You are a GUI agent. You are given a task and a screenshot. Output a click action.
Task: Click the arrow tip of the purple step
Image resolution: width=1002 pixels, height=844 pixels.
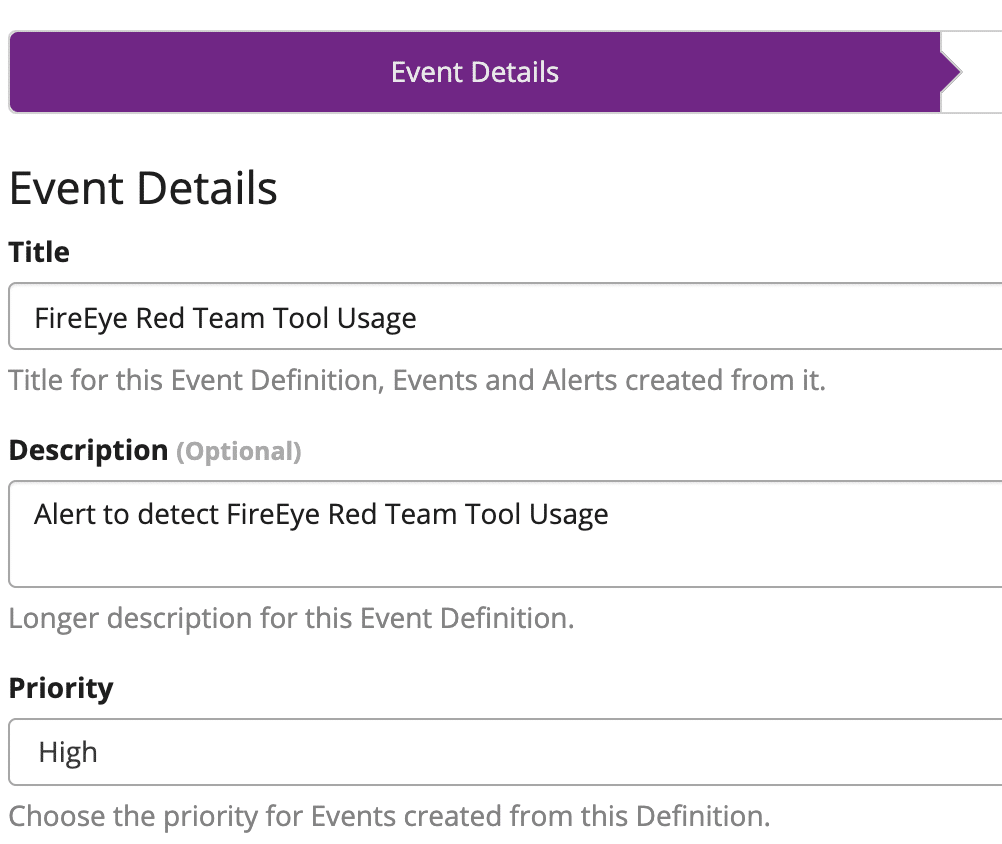click(x=951, y=72)
